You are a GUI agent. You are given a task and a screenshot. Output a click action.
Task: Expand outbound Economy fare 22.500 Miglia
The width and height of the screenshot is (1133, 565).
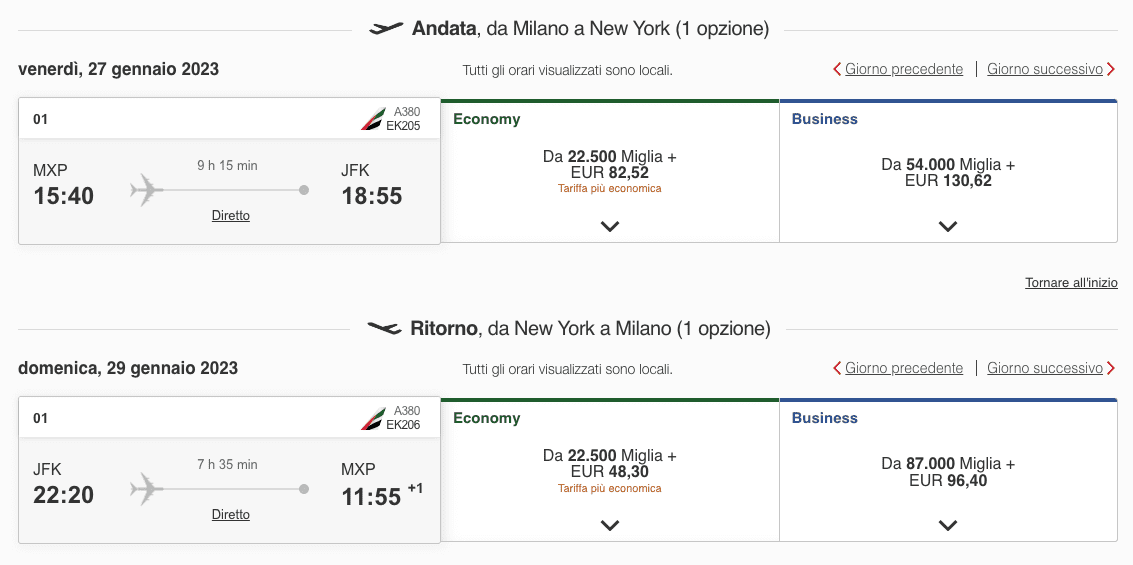click(610, 226)
